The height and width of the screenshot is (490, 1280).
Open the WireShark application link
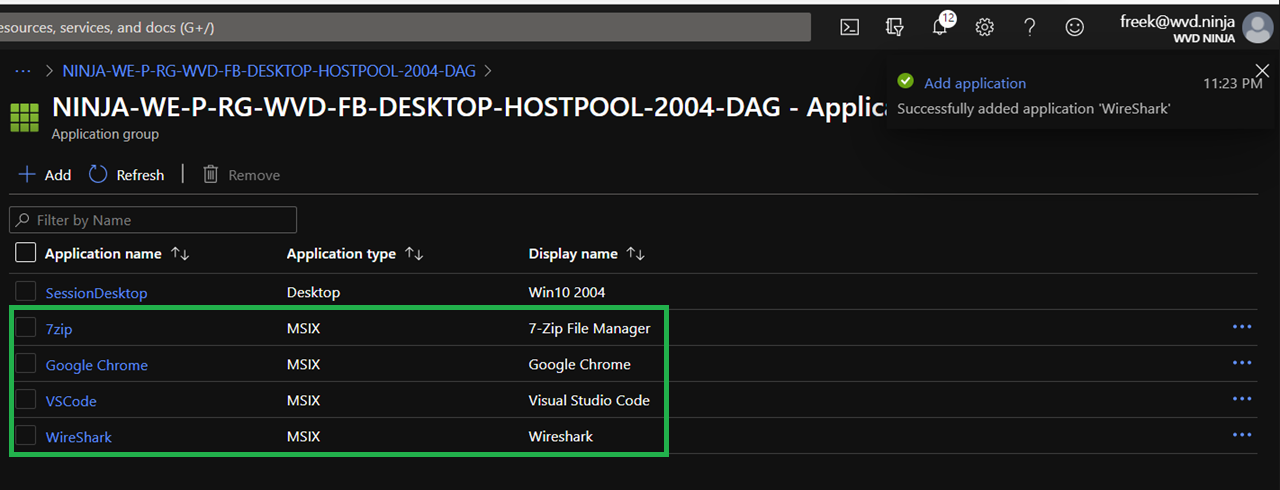click(78, 437)
